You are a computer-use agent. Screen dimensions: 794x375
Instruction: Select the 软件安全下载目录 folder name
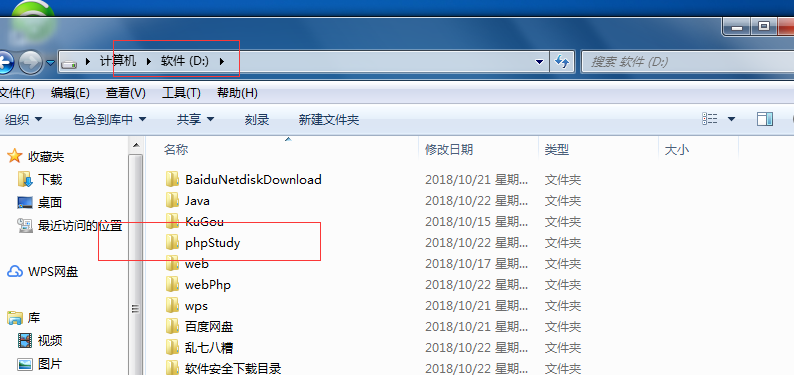click(233, 368)
